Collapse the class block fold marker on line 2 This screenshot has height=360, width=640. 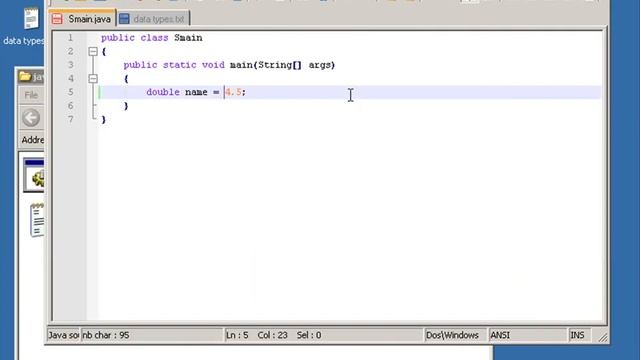click(93, 51)
